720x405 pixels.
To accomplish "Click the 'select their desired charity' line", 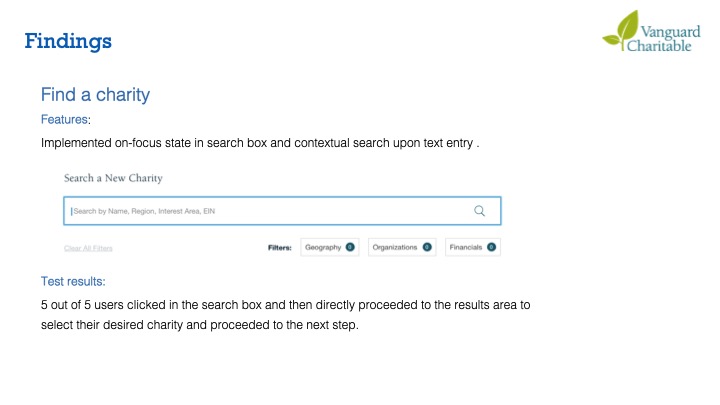I will pos(199,326).
